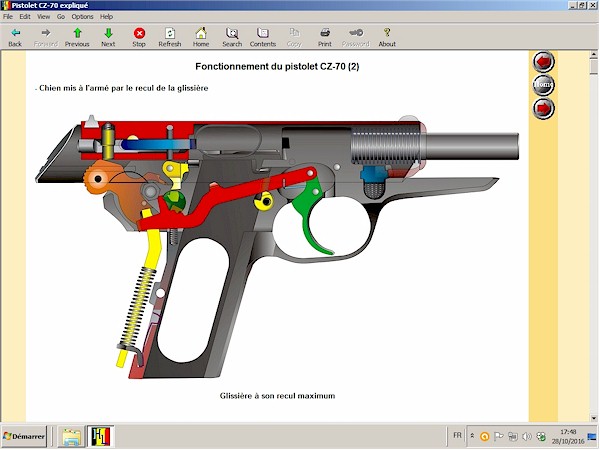Open the Help menu
Image resolution: width=600 pixels, height=450 pixels.
(x=106, y=16)
